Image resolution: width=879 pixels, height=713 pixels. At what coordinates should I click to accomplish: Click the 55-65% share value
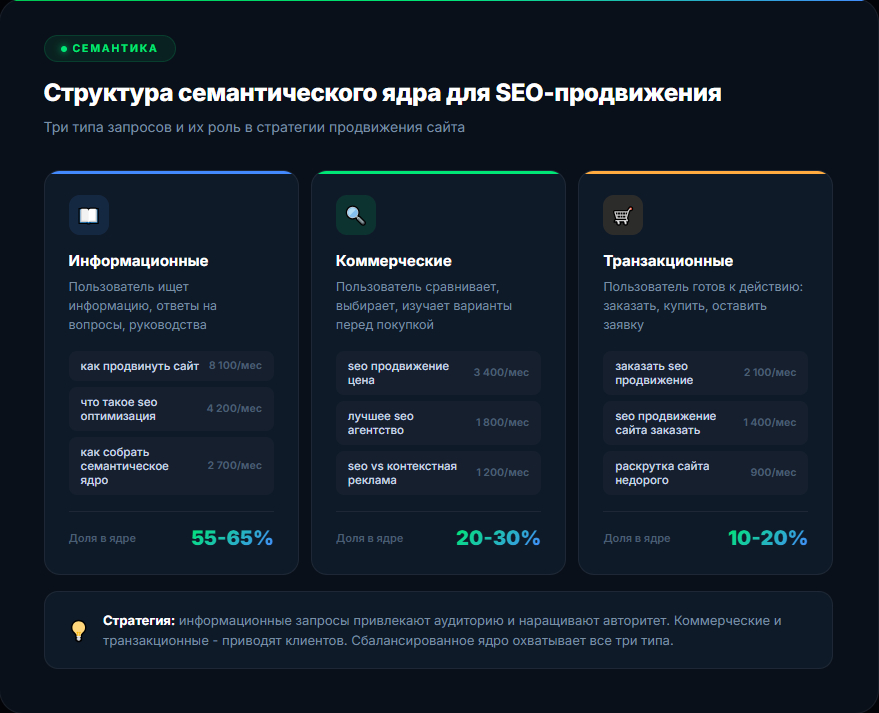(232, 538)
